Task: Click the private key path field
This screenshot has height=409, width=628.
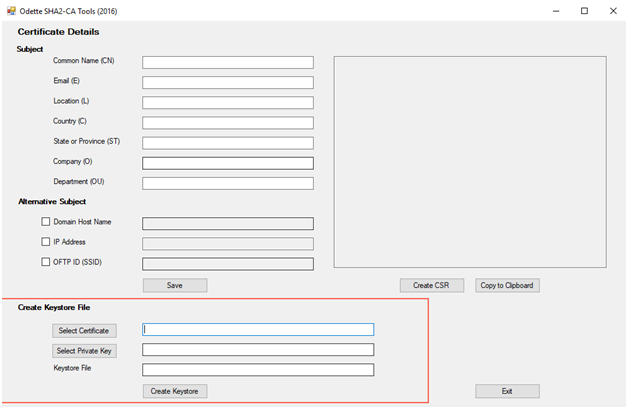Action: click(x=258, y=350)
